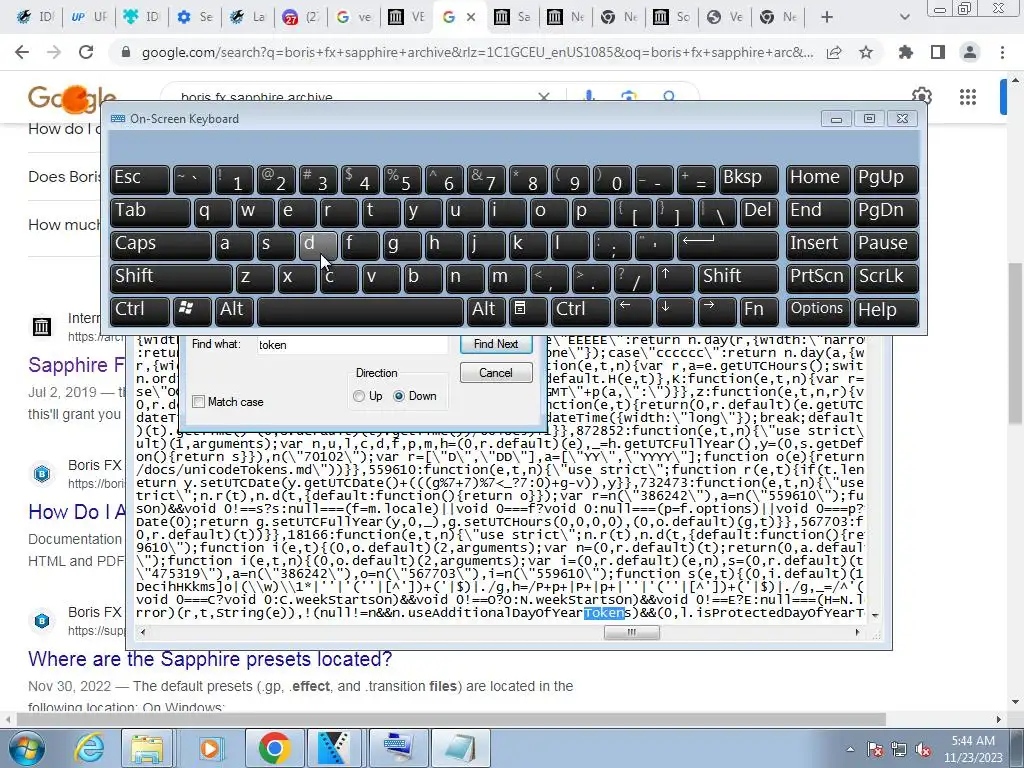This screenshot has width=1024, height=768.
Task: Click the Chrome vertical scrollbar thumb
Action: [1015, 342]
